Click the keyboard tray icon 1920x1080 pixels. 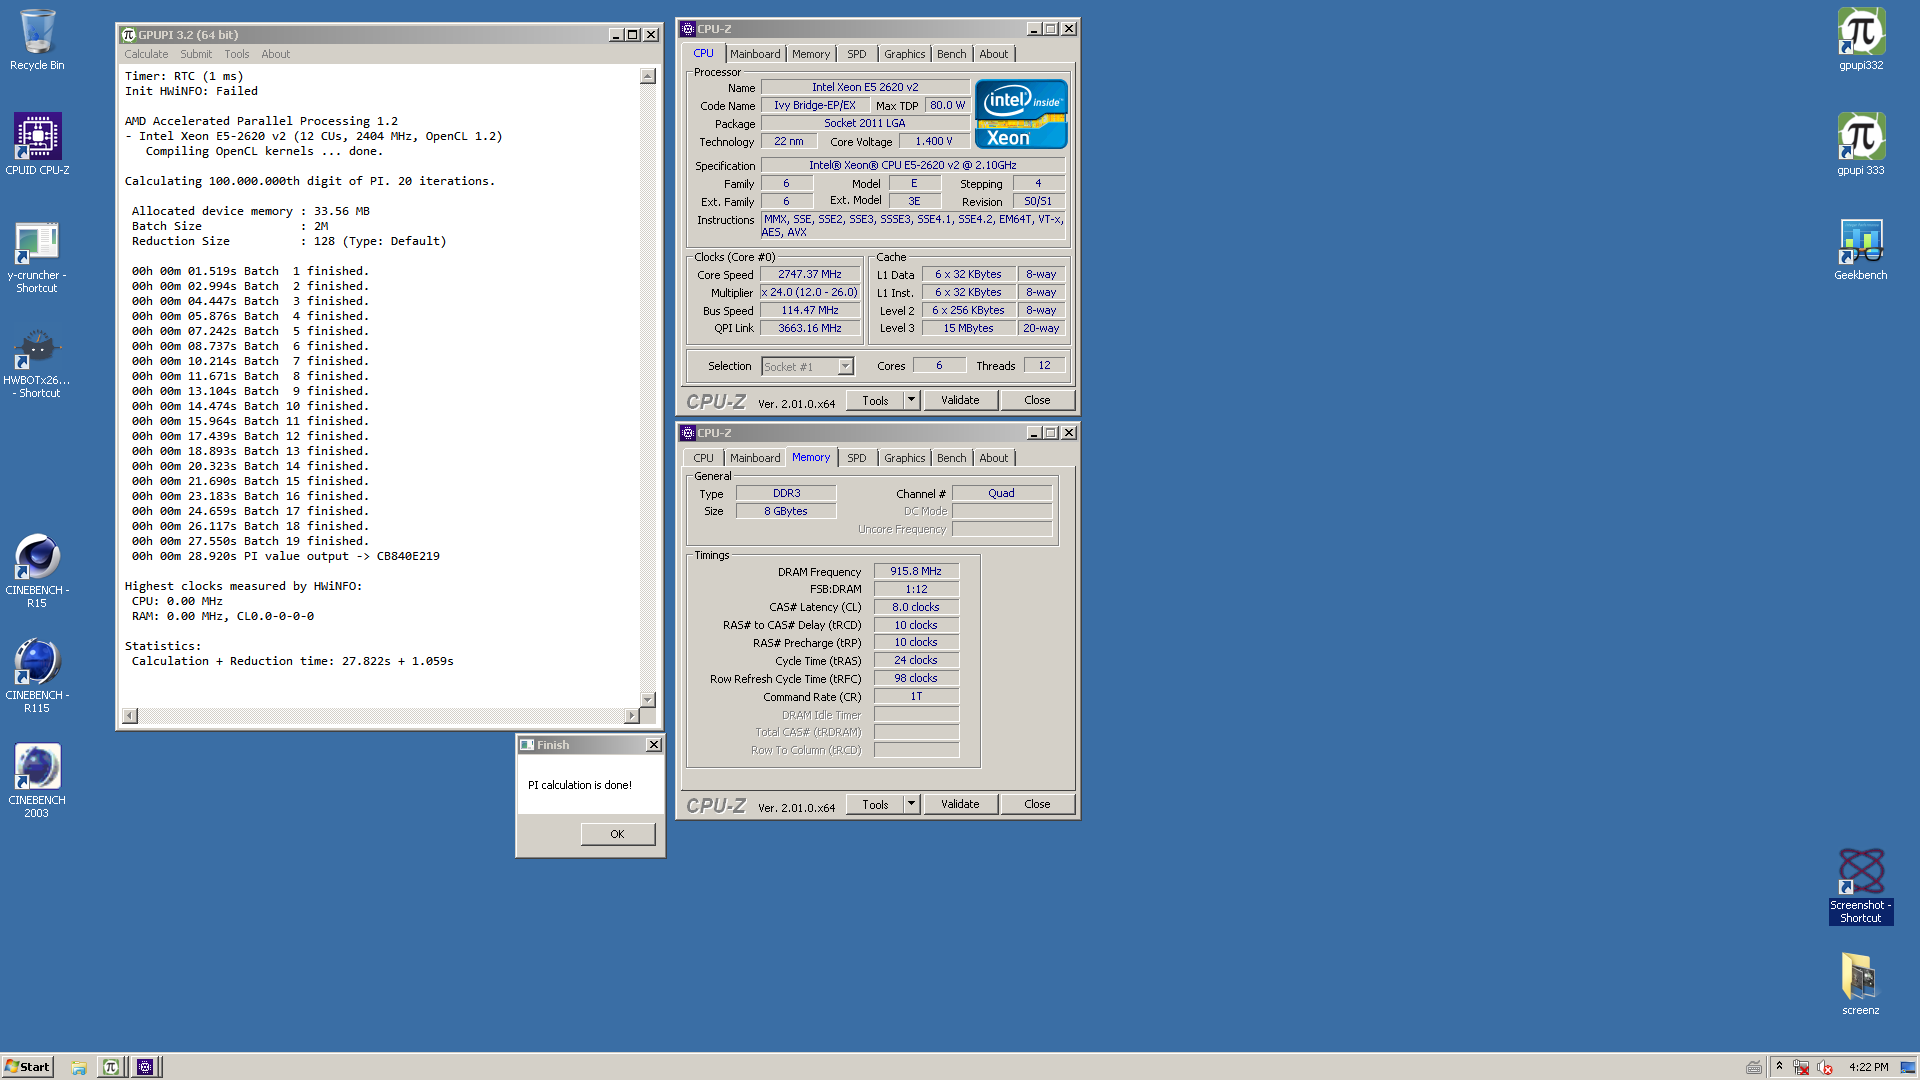click(1754, 1067)
